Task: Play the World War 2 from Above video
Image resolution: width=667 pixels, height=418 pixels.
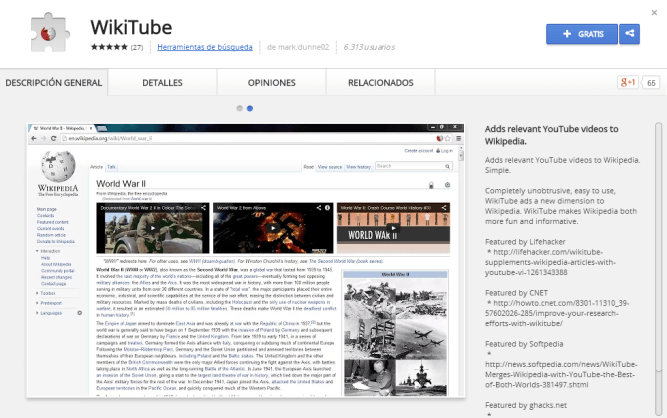Action: [x=273, y=228]
